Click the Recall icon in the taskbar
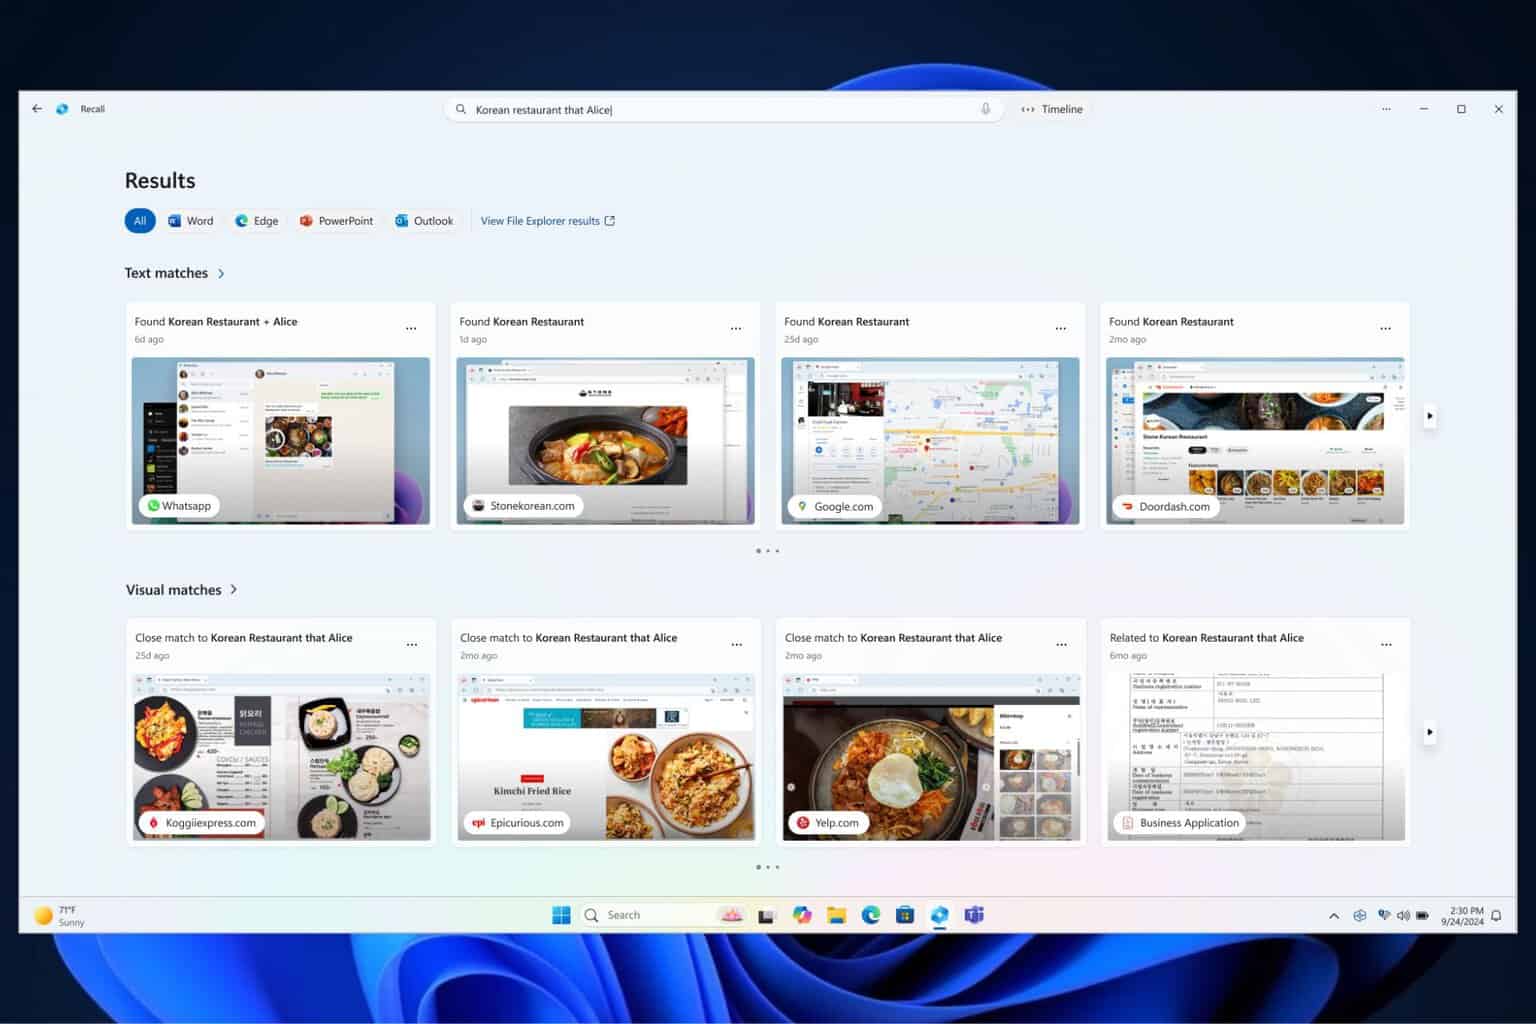Screen dimensions: 1536x1024 (x=939, y=915)
